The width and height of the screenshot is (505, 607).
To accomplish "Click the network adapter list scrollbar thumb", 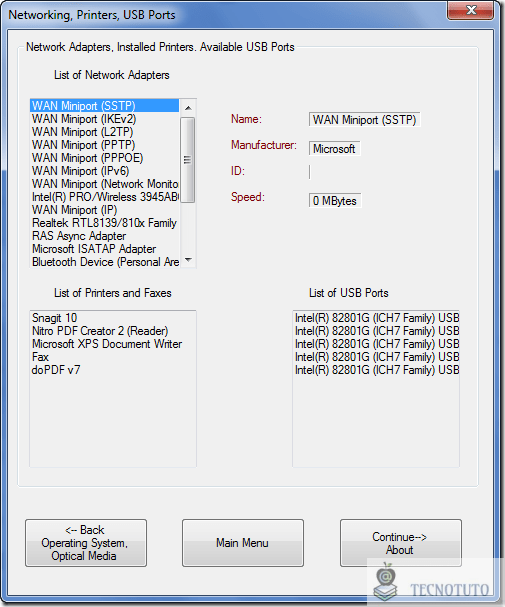I will [x=188, y=159].
